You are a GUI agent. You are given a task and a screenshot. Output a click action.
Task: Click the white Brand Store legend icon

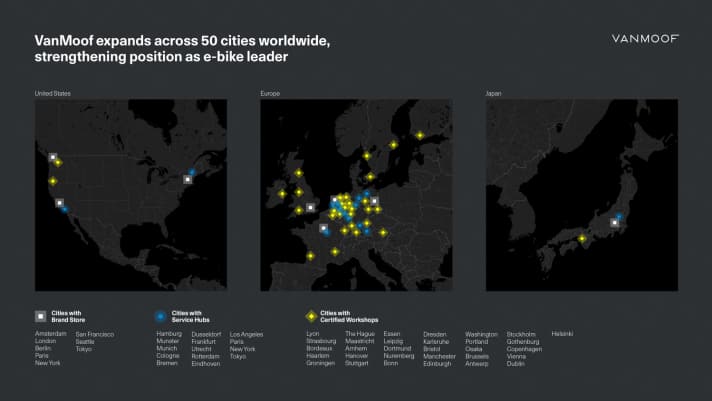click(x=40, y=315)
